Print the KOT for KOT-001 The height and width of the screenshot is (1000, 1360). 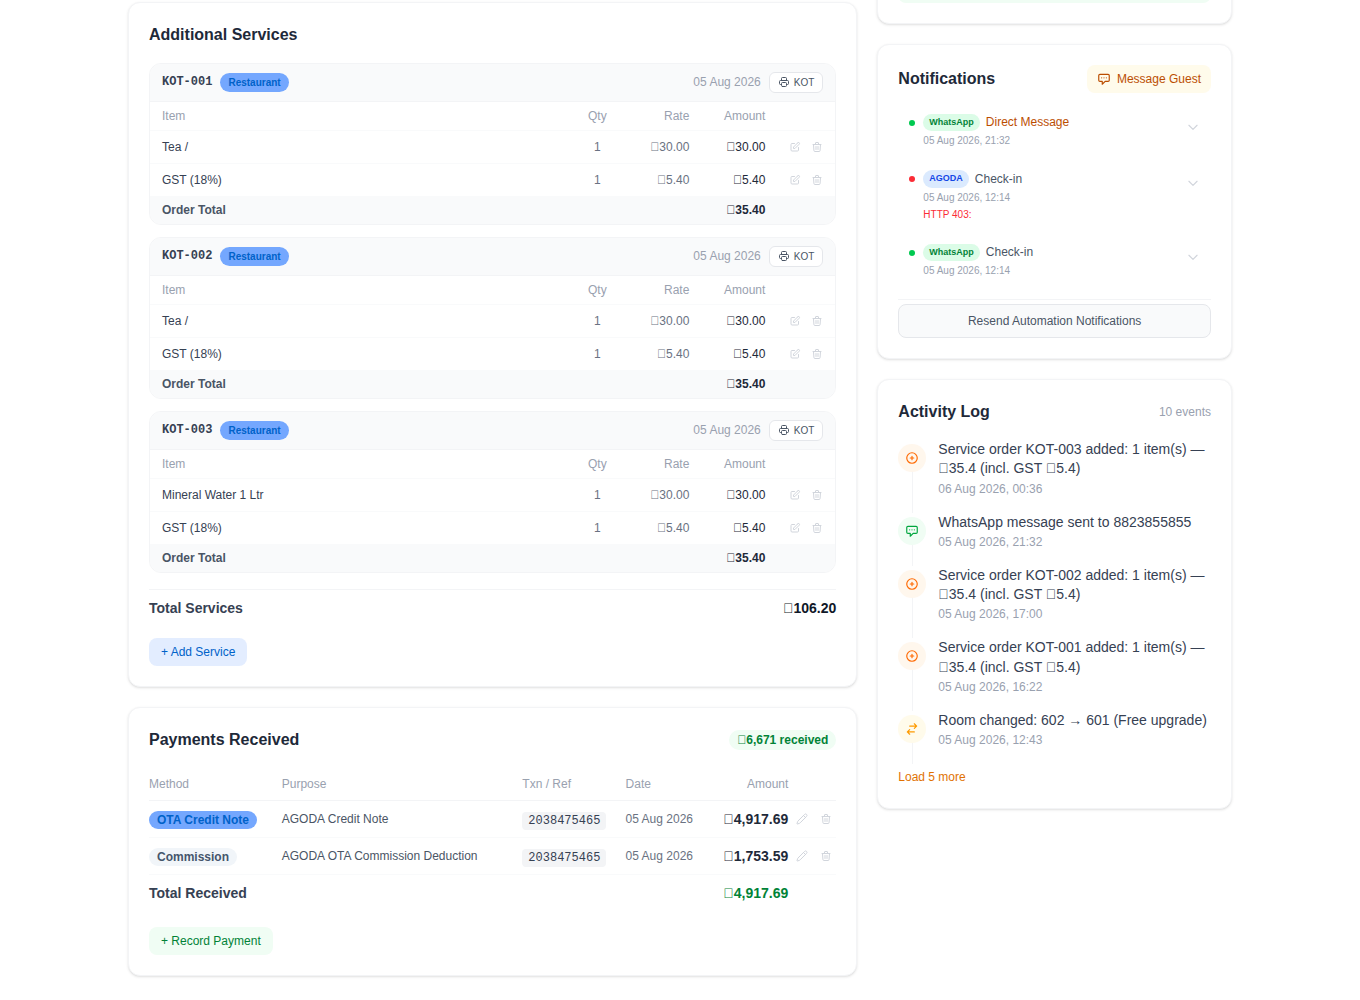tap(796, 82)
